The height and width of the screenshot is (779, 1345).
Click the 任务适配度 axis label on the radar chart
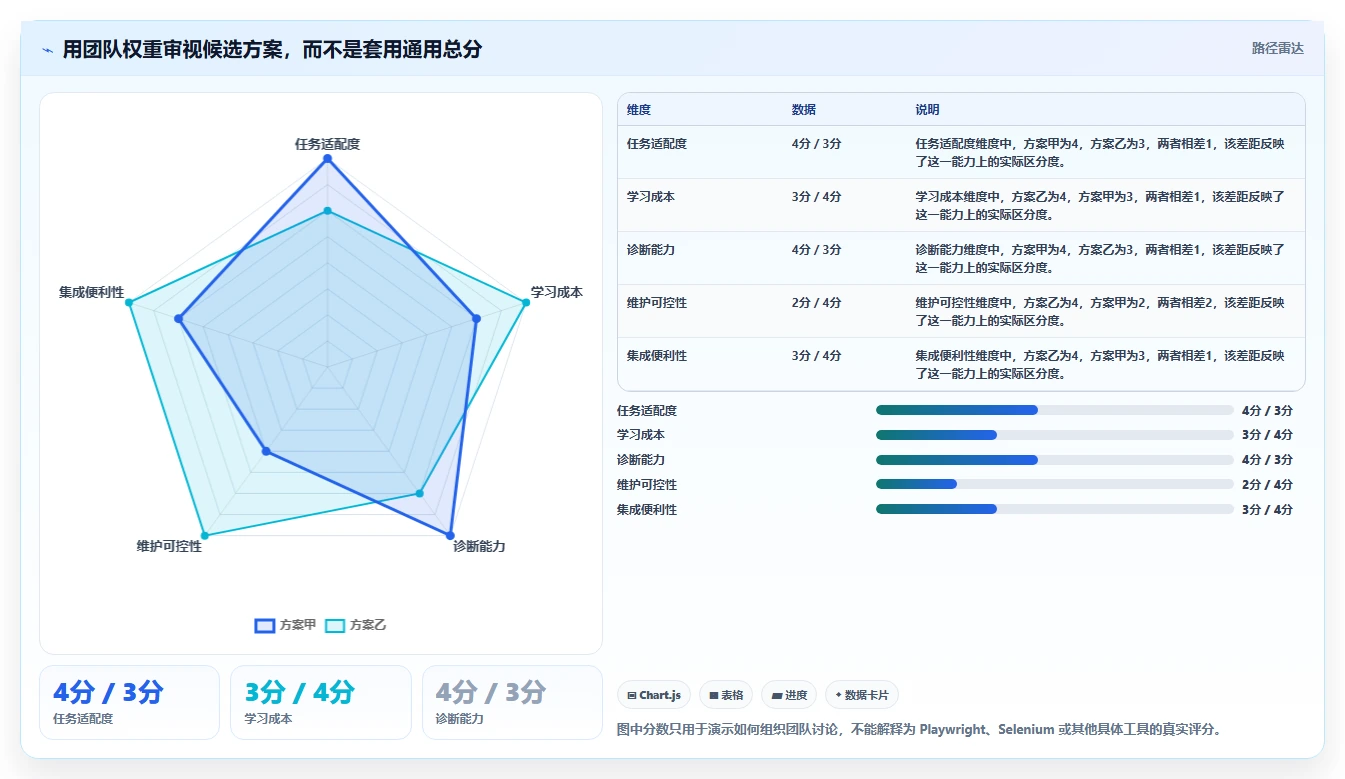tap(327, 144)
